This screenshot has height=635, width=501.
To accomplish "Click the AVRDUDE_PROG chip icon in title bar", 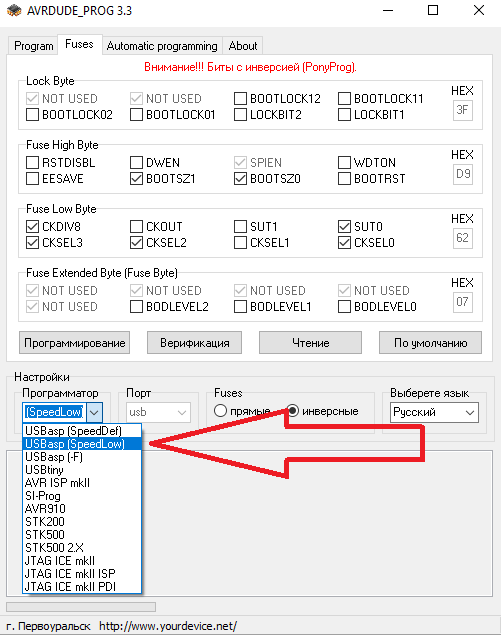I will click(14, 11).
